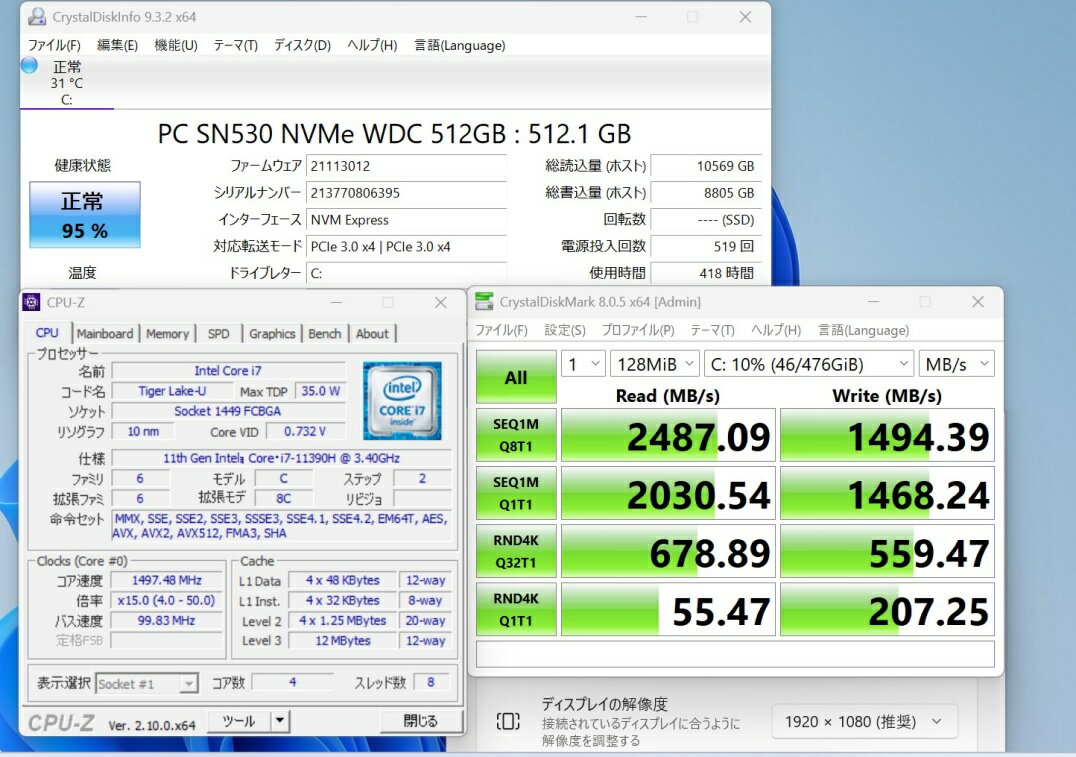Open the C: 10% drive selection dropdown

click(x=809, y=364)
